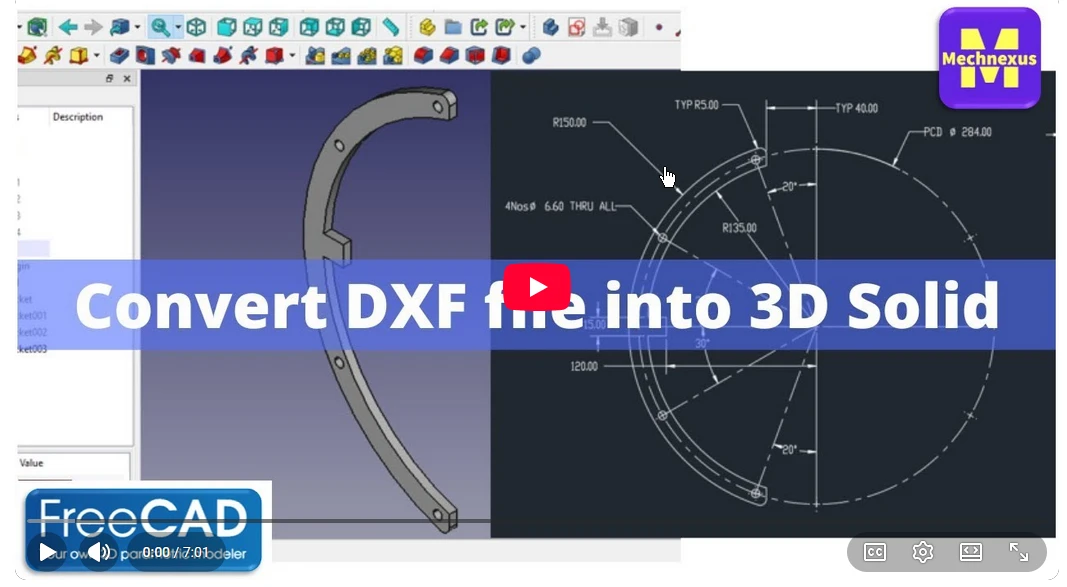Screen dimensions: 1067x587
Task: Click the Description column header
Action: pyautogui.click(x=78, y=117)
